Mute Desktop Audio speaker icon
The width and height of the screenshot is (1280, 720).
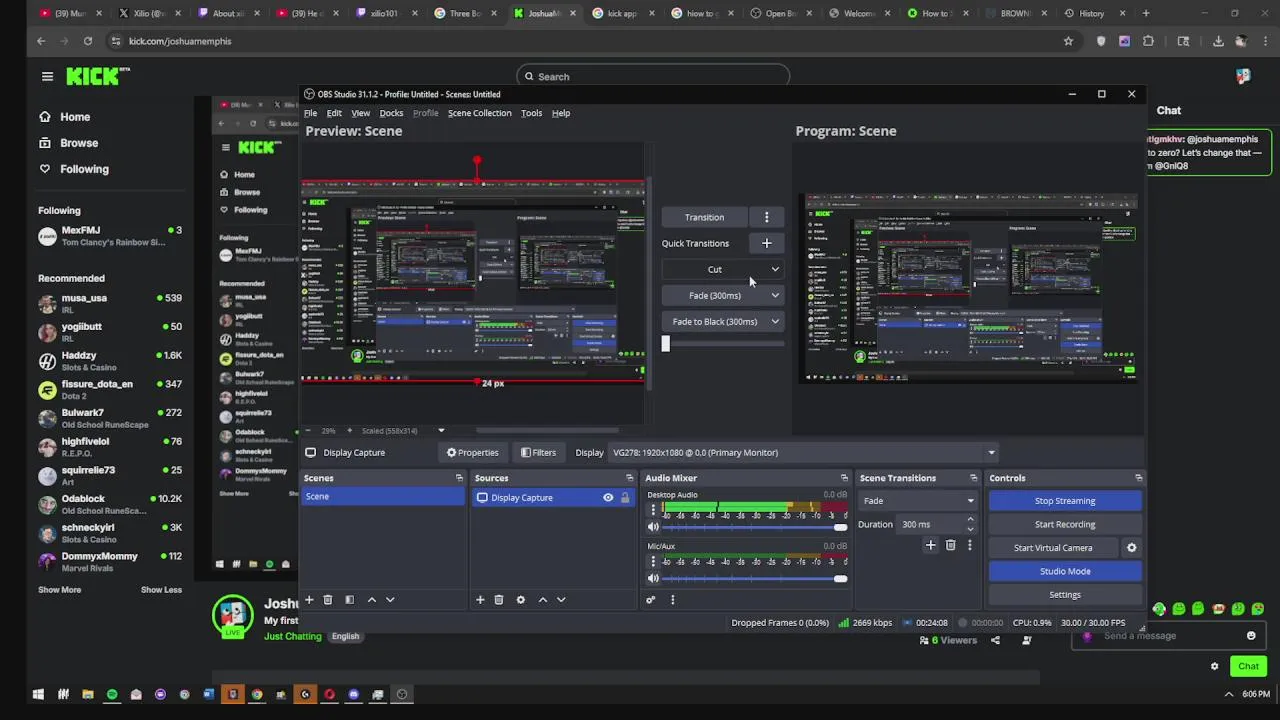pos(653,527)
